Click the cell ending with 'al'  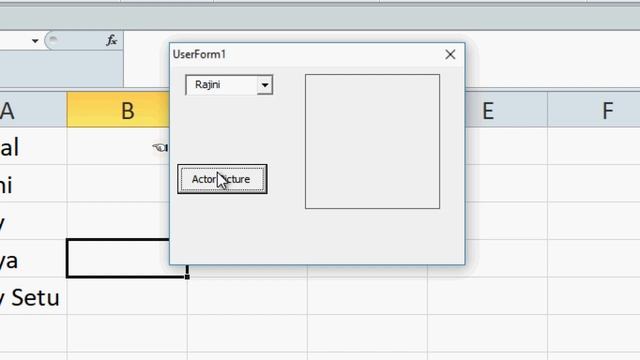click(33, 147)
